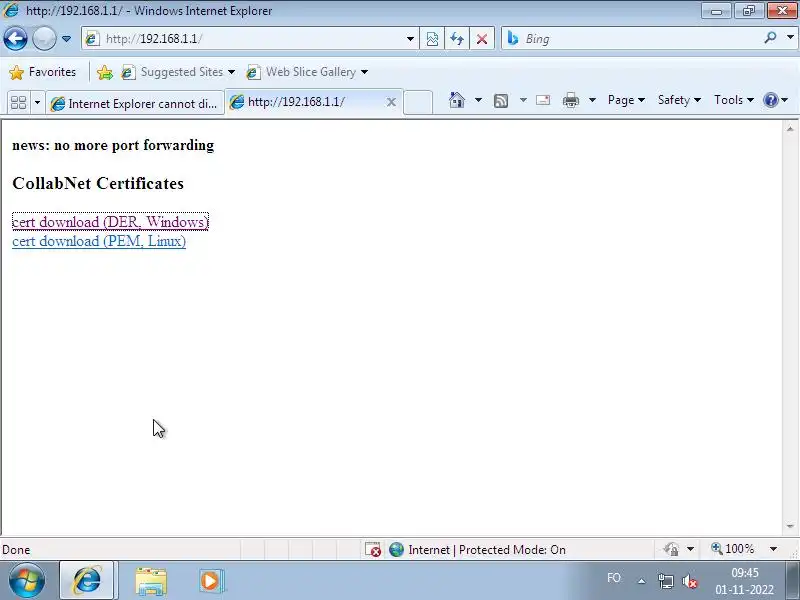
Task: Add to Favorites bar star-arrow icon
Action: coord(105,72)
